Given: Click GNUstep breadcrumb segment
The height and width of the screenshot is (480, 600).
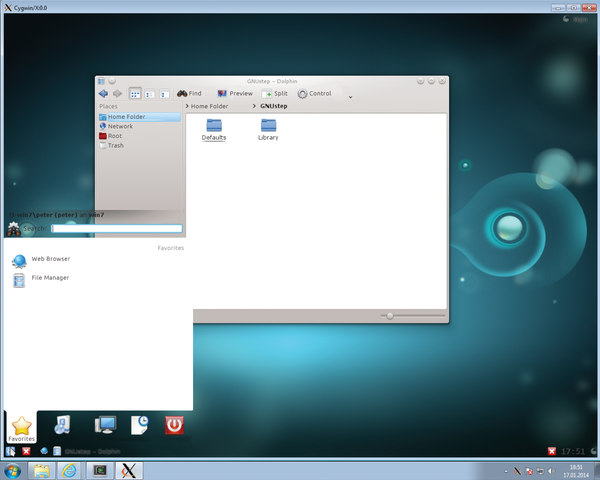Looking at the screenshot, I should (274, 106).
